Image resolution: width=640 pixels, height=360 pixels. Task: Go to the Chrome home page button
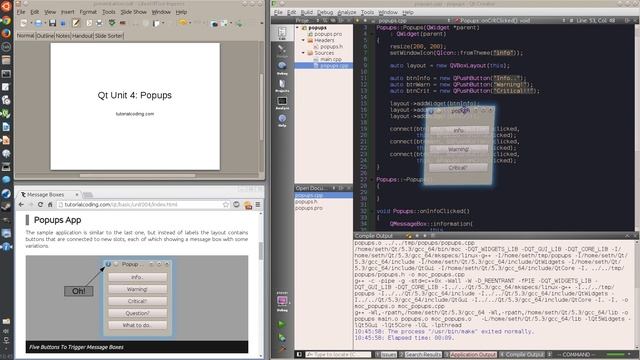point(50,204)
